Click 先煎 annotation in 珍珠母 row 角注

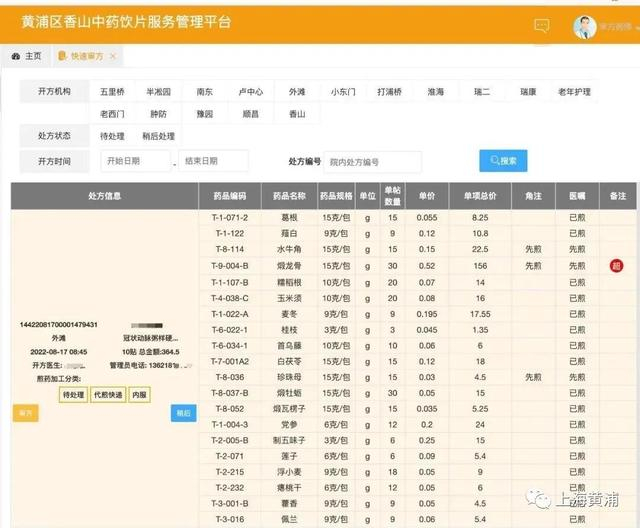pos(533,377)
